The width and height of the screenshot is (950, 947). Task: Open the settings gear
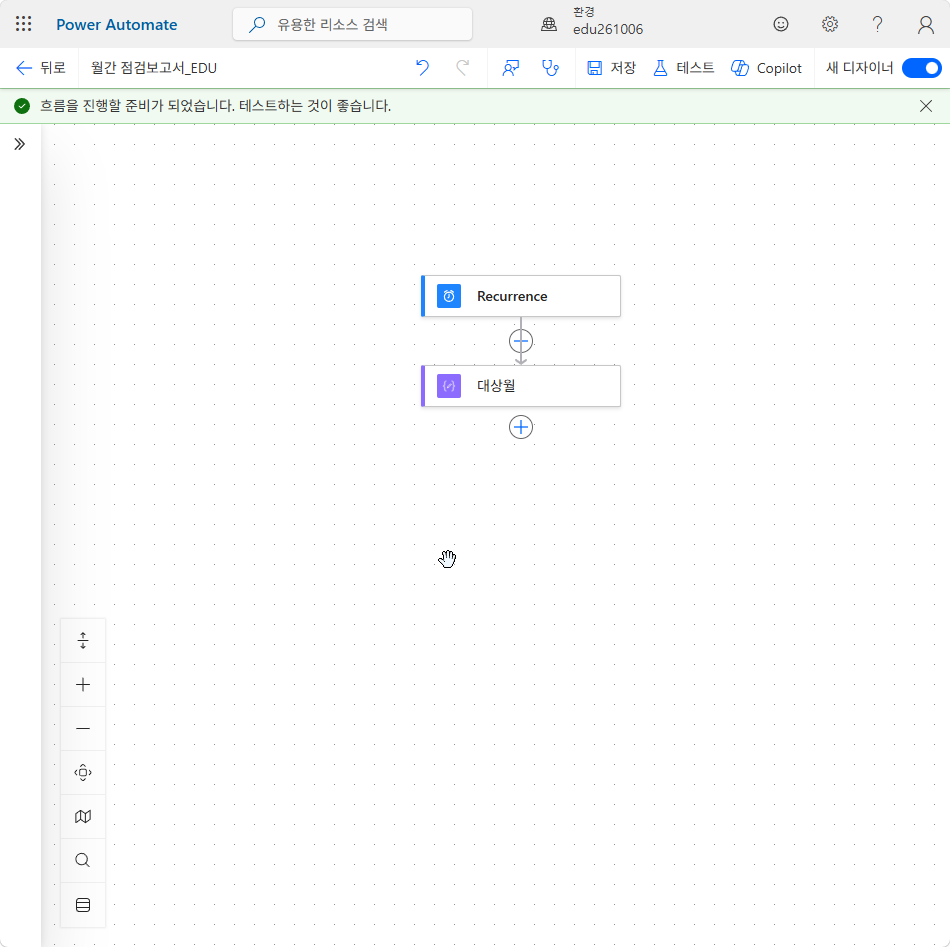click(x=829, y=24)
